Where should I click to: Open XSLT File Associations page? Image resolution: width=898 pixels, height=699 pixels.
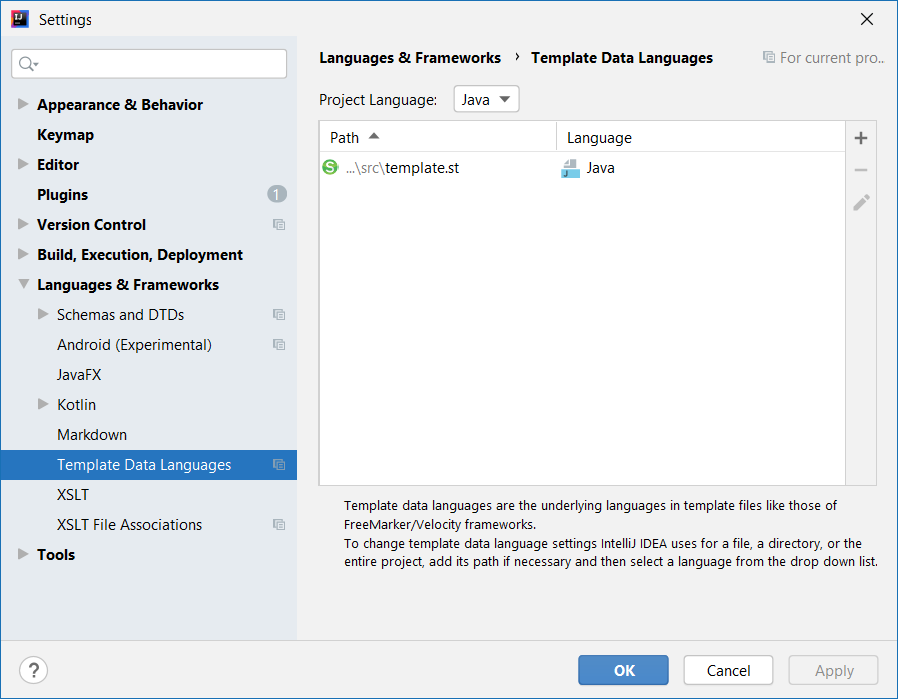point(129,525)
